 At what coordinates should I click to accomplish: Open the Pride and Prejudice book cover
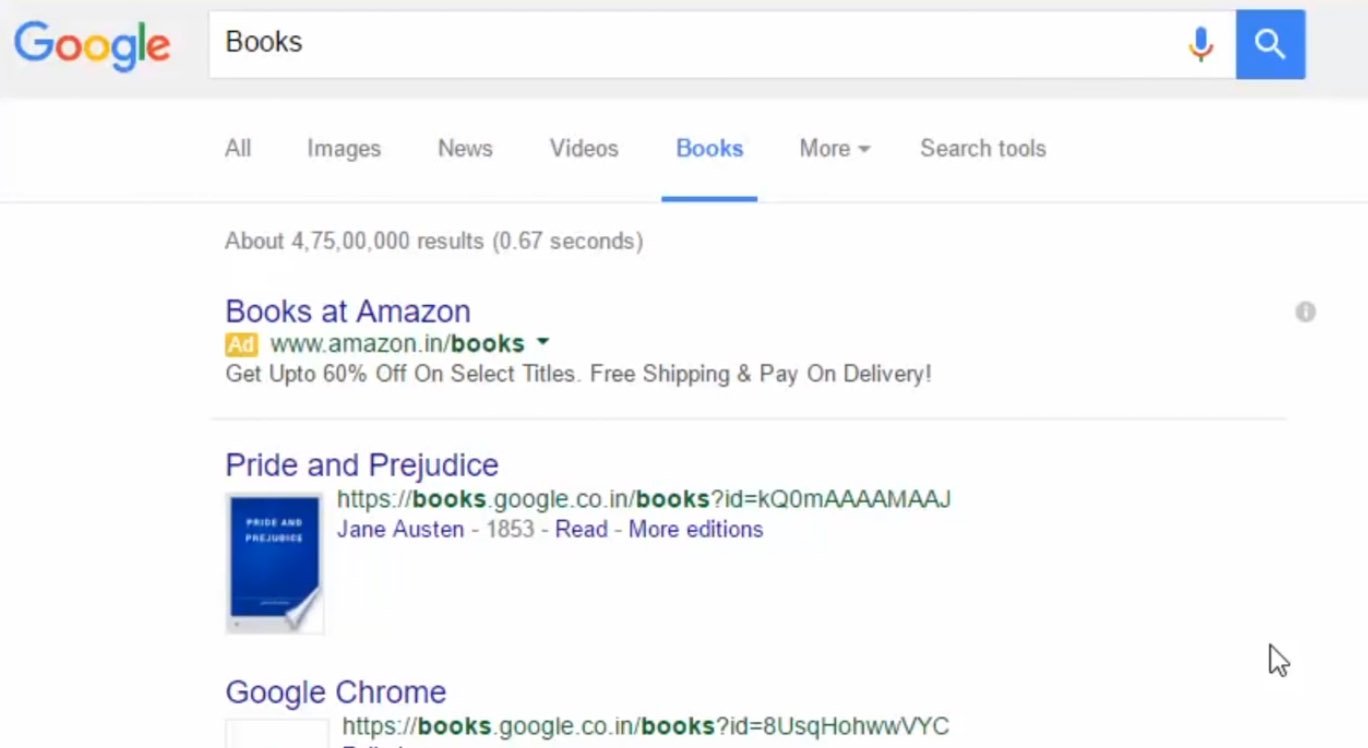(x=274, y=563)
